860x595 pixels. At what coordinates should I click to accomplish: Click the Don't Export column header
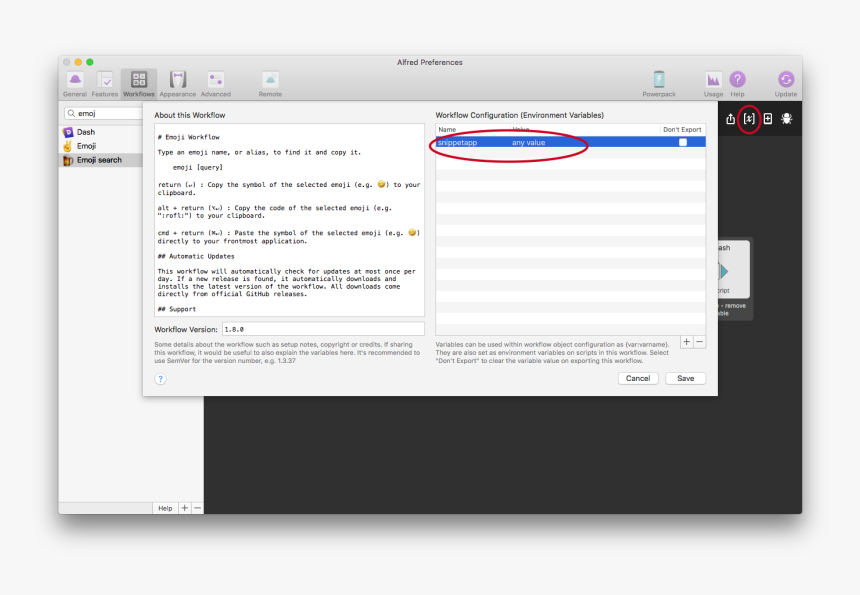coord(682,130)
